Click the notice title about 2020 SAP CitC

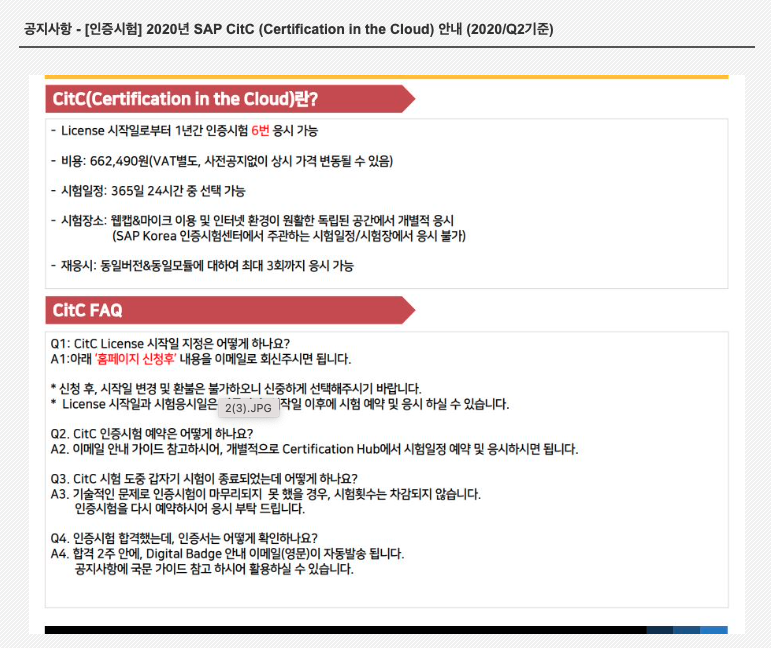click(289, 29)
